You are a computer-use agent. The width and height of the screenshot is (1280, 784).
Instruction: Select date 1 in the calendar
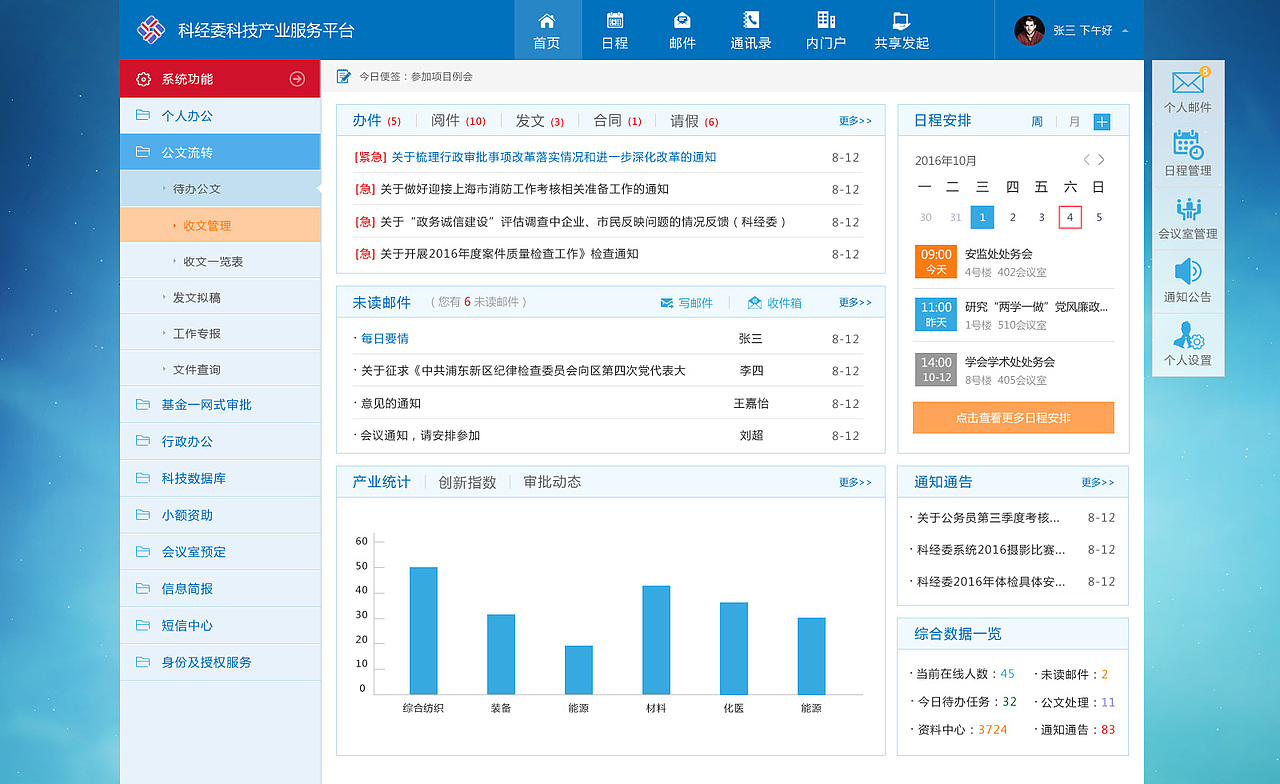click(x=983, y=217)
